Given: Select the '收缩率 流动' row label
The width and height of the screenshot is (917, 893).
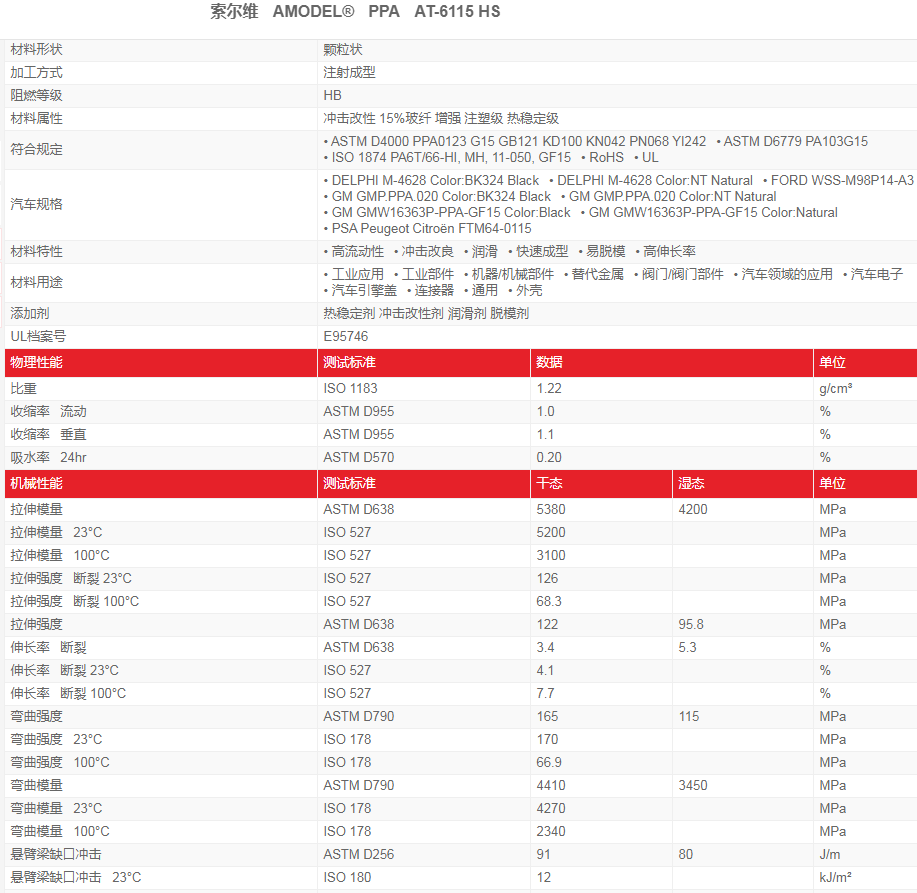Looking at the screenshot, I should coord(49,412).
